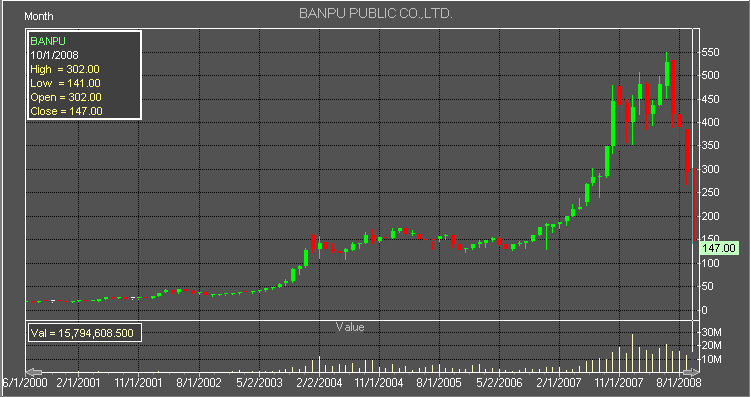The height and width of the screenshot is (397, 751).
Task: Click the 200 price axis label
Action: coord(710,216)
